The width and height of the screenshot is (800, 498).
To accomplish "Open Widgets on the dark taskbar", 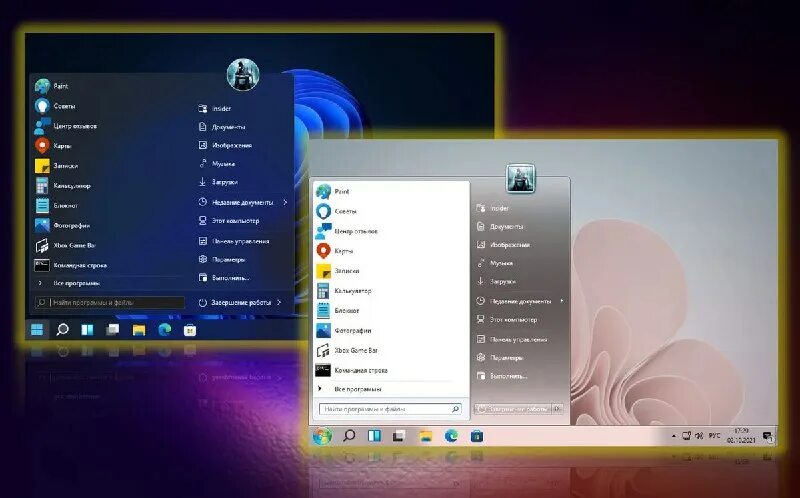I will 88,330.
